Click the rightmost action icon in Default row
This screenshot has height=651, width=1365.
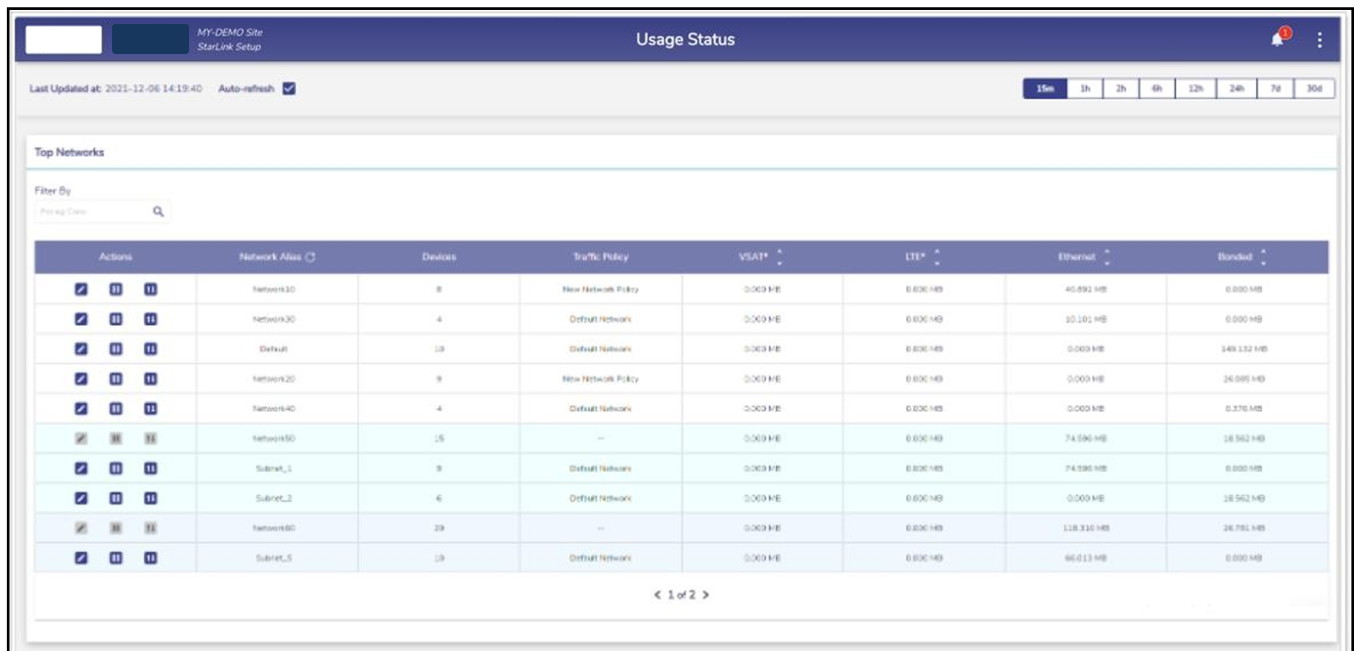click(150, 349)
